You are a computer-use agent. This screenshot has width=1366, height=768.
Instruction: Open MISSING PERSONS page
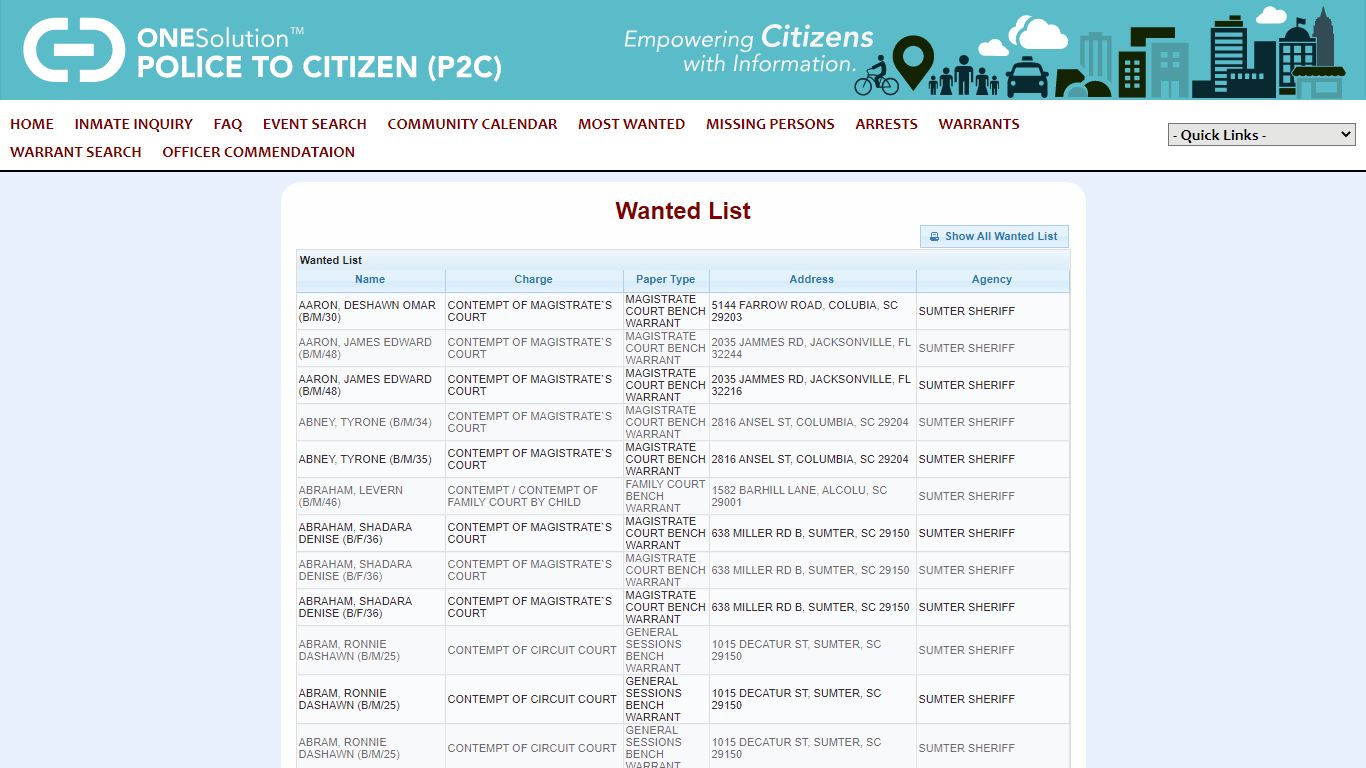point(770,124)
